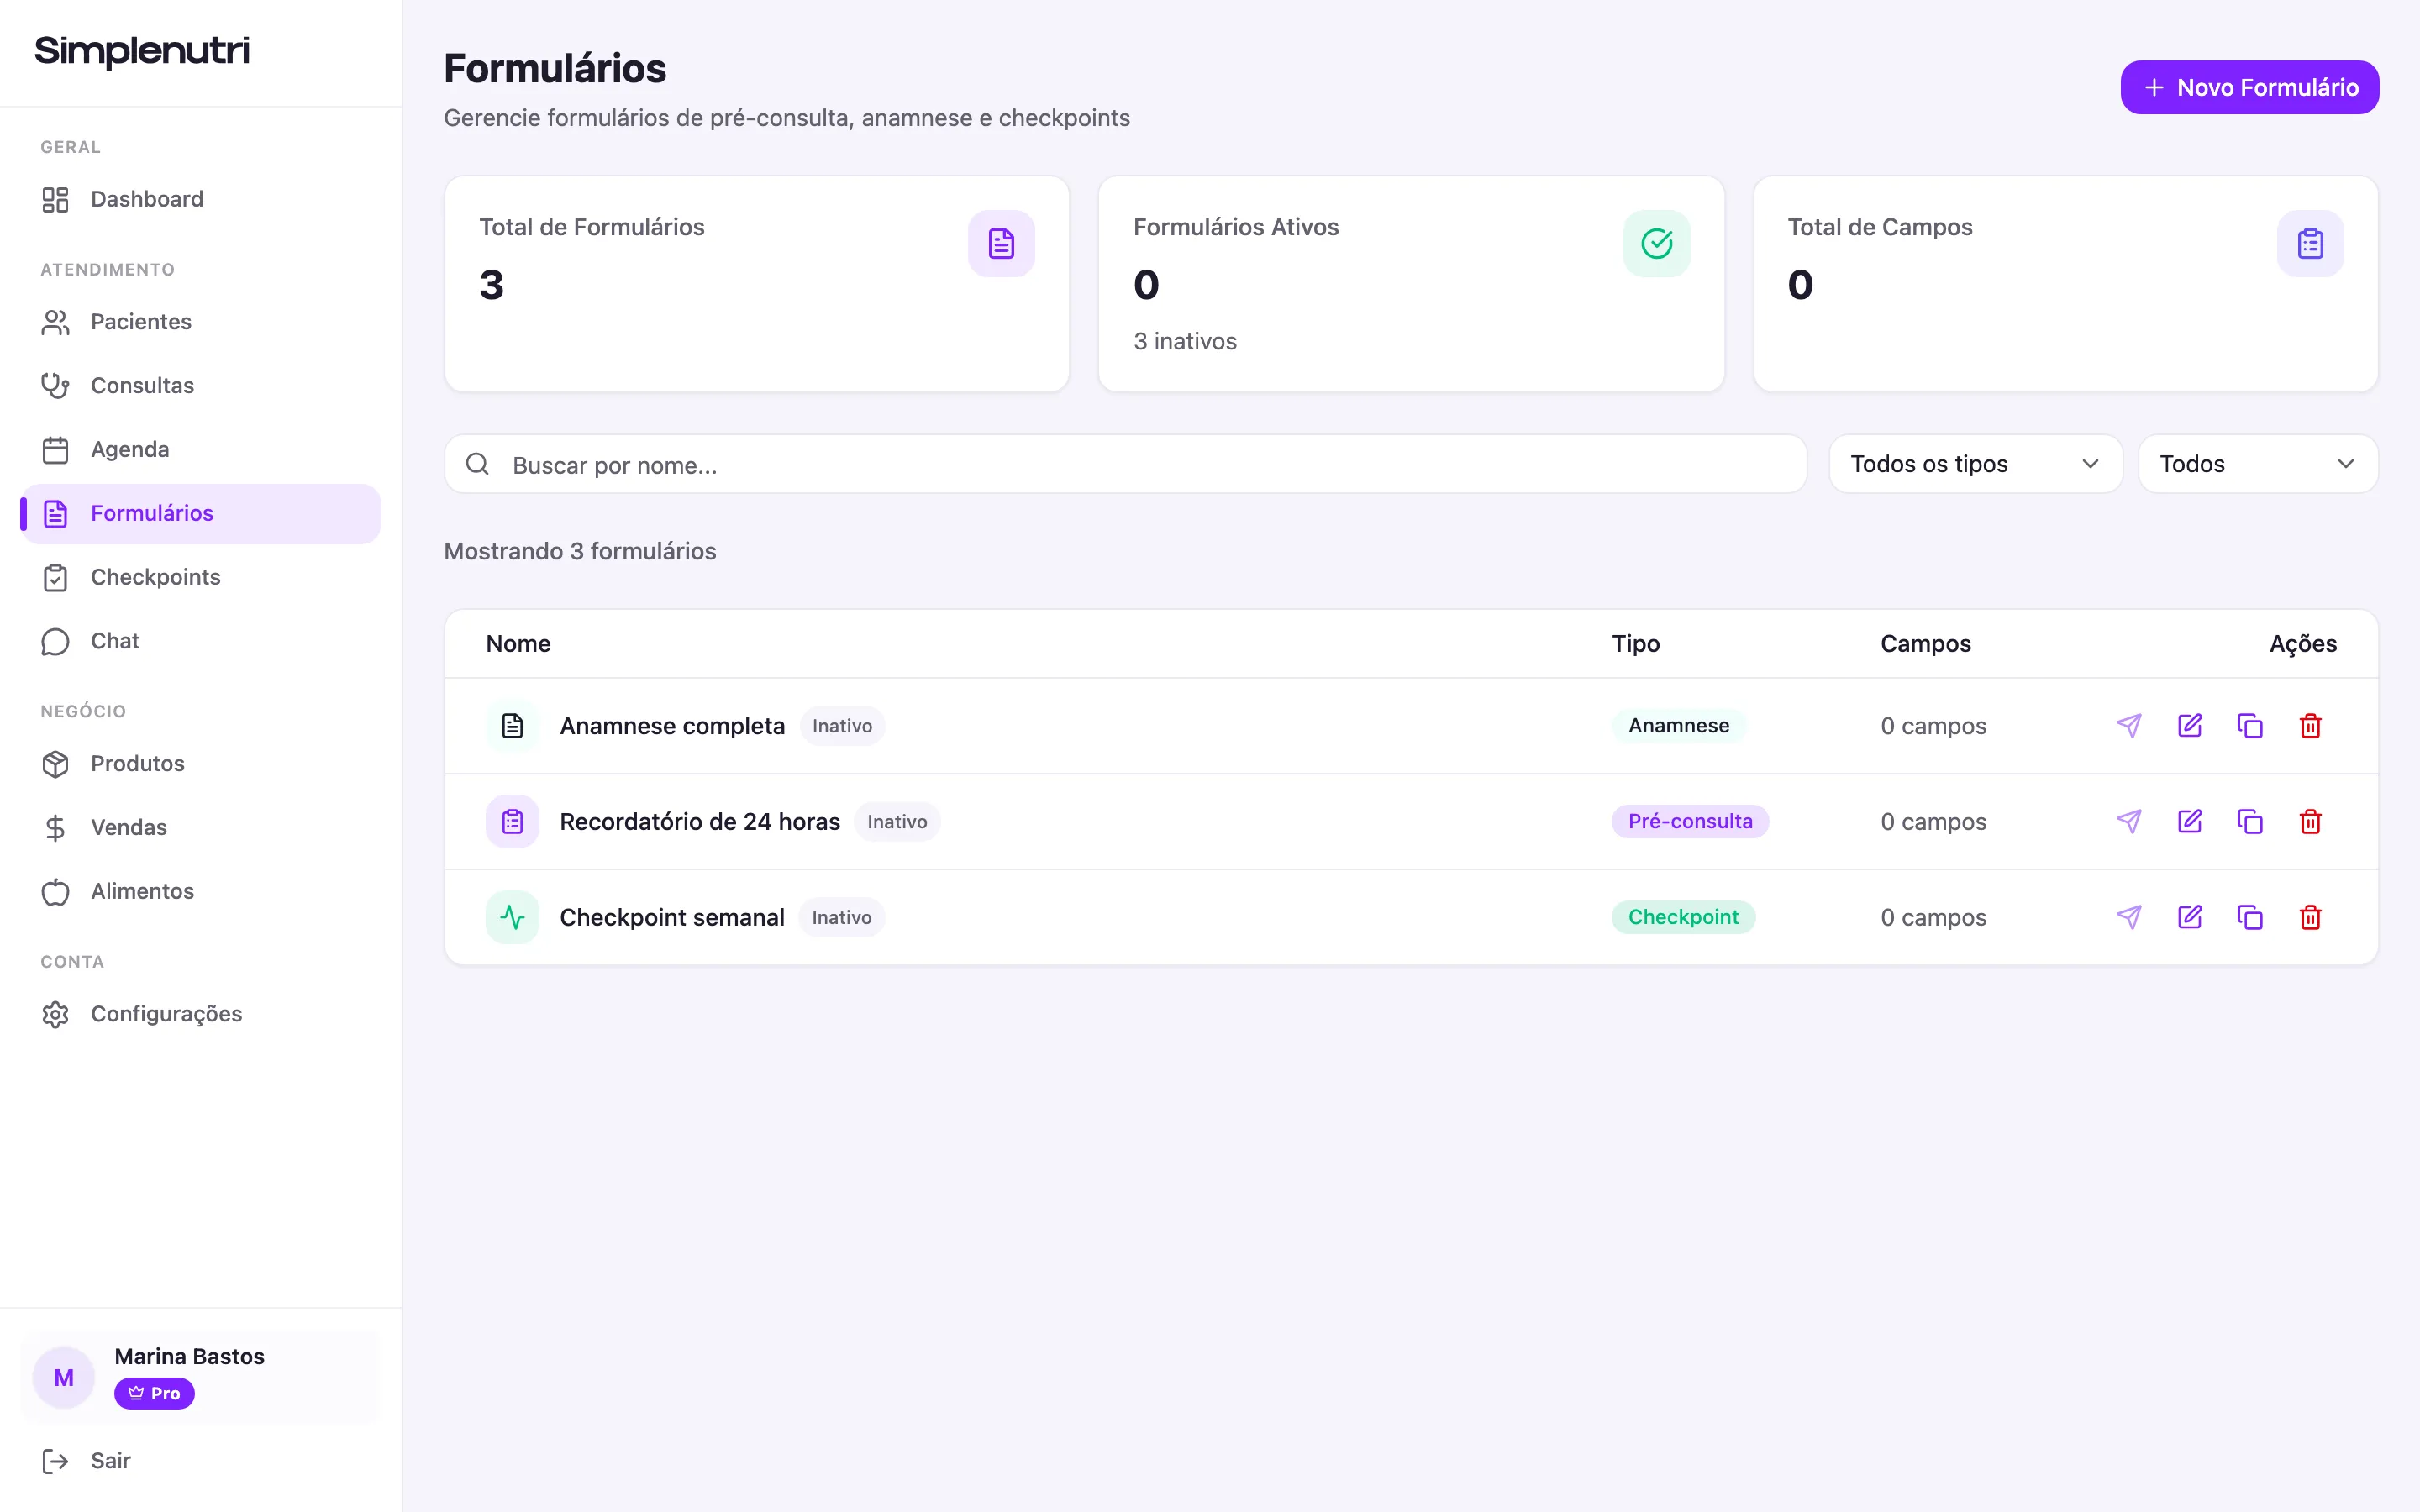
Task: Edit the Checkpoint semanal form
Action: [x=2190, y=917]
